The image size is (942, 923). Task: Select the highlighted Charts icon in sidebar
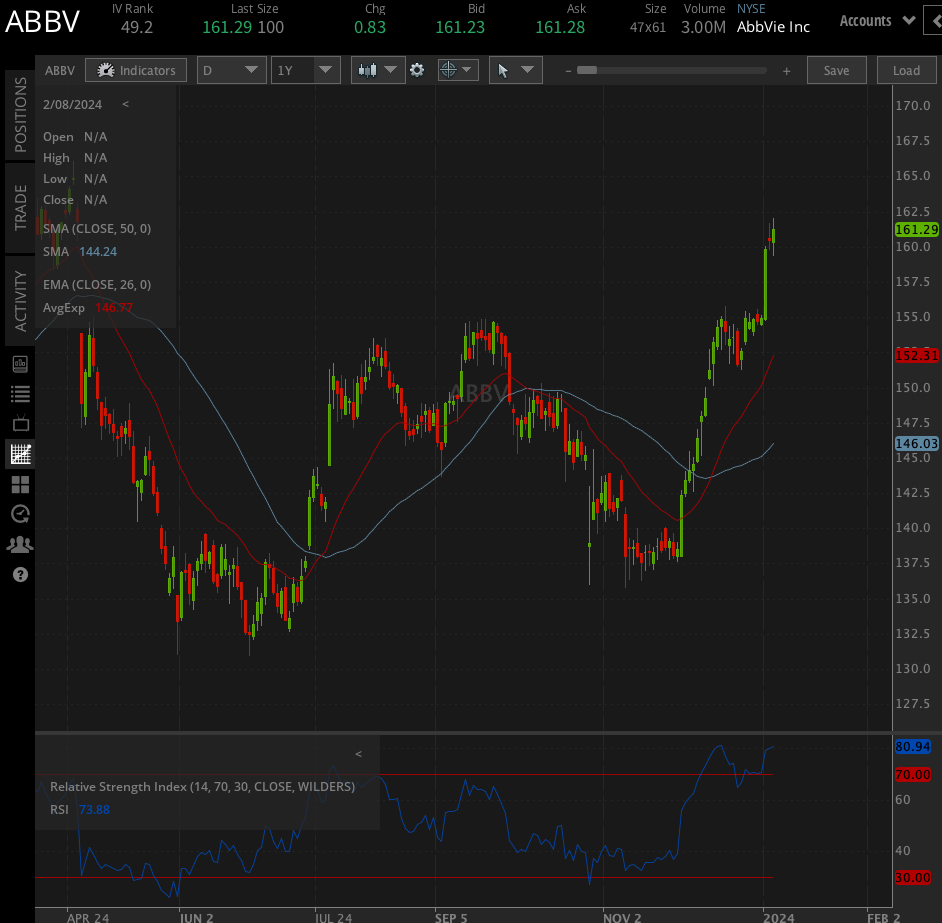pos(20,453)
